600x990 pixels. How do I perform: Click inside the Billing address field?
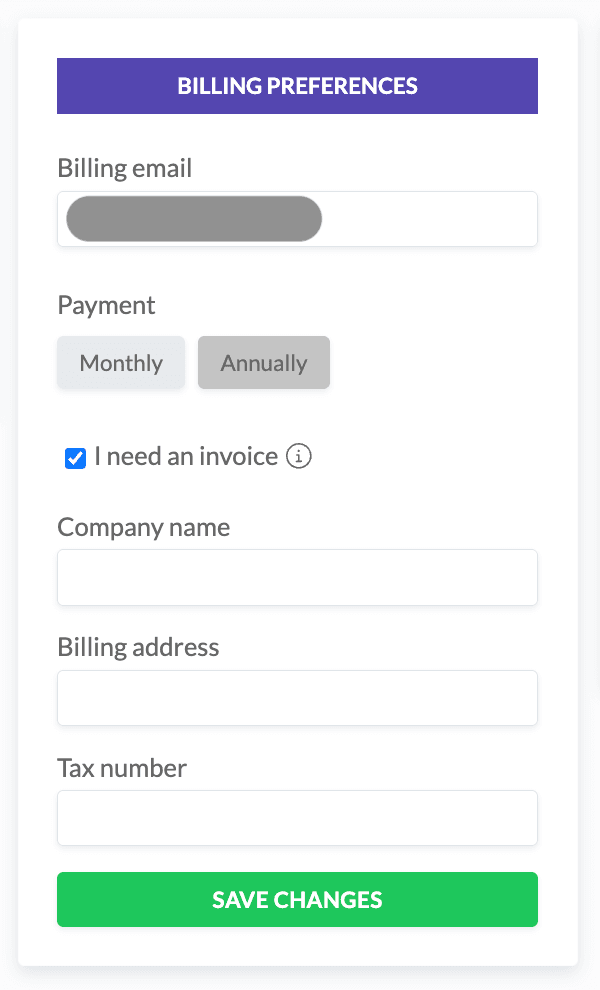[x=297, y=698]
